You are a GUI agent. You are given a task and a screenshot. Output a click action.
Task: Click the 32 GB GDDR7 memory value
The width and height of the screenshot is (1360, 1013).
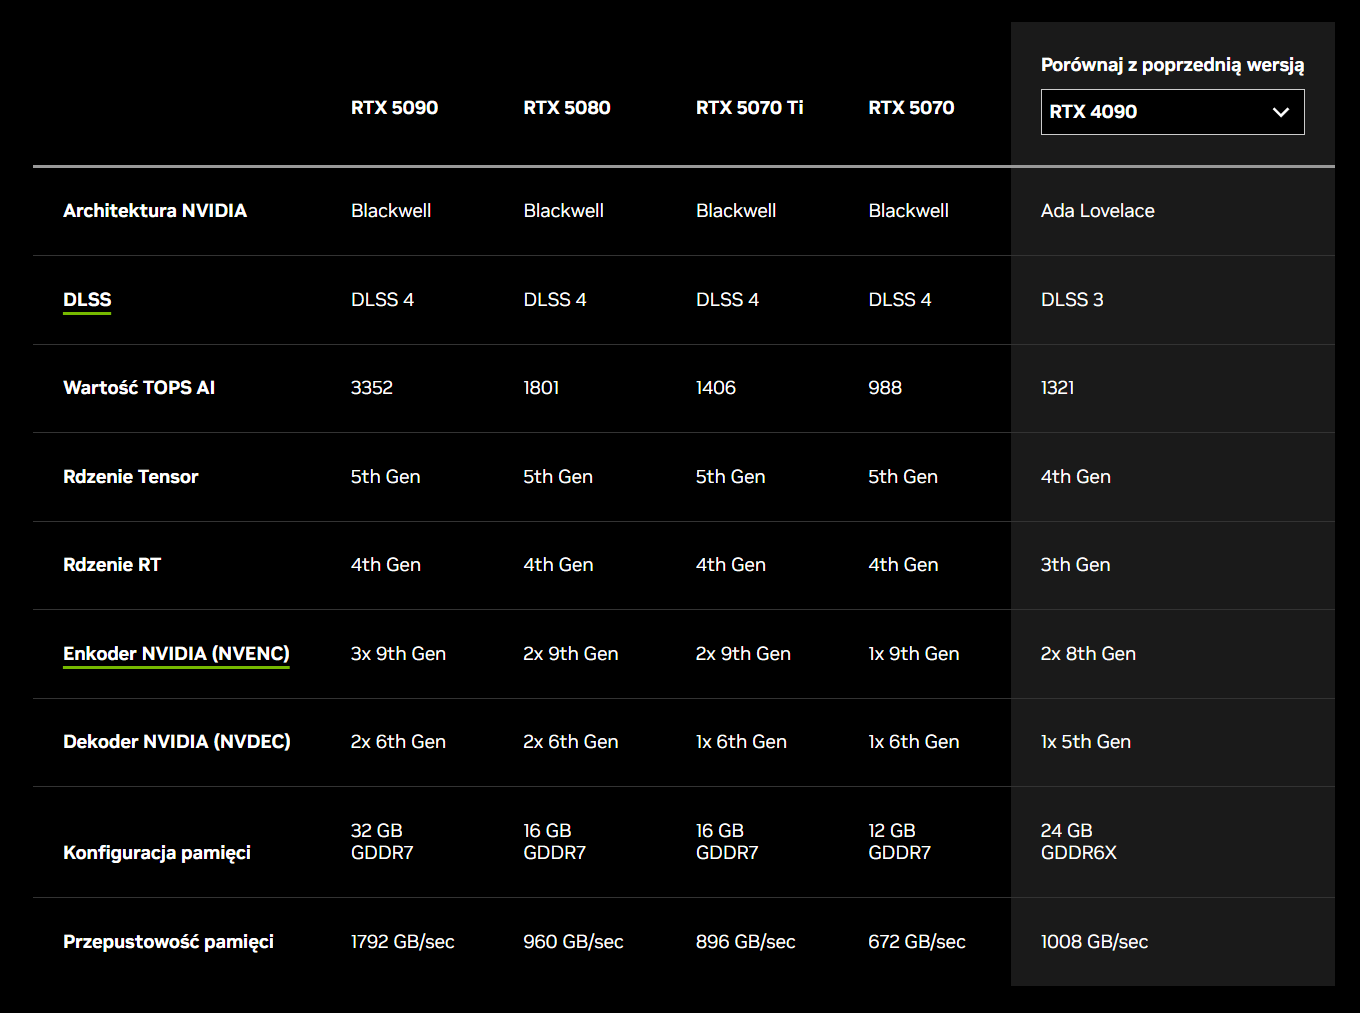coord(382,842)
